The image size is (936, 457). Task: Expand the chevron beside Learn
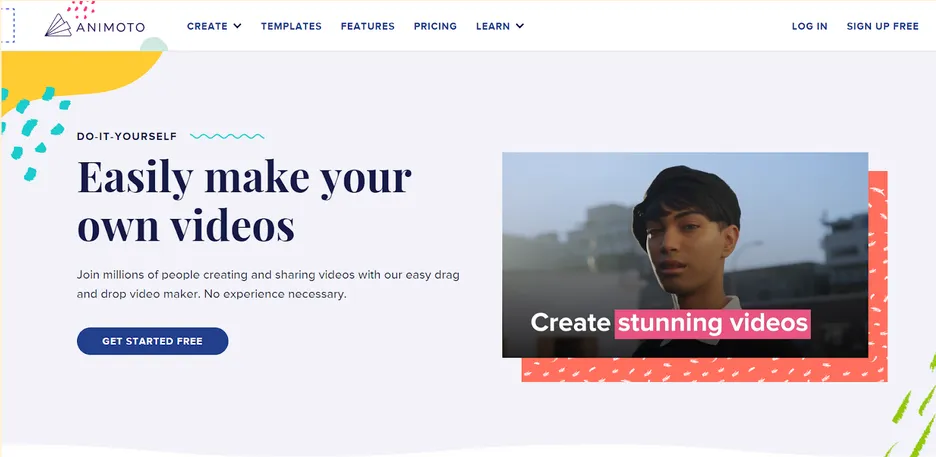point(520,26)
